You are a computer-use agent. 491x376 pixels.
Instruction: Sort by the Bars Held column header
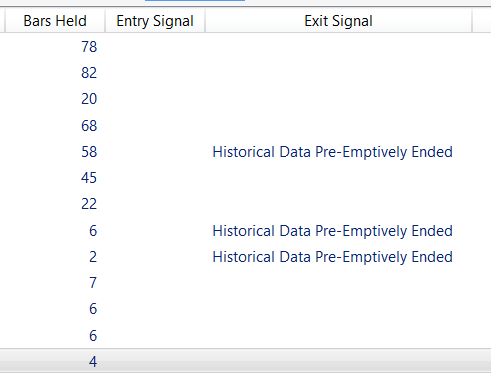tap(55, 21)
